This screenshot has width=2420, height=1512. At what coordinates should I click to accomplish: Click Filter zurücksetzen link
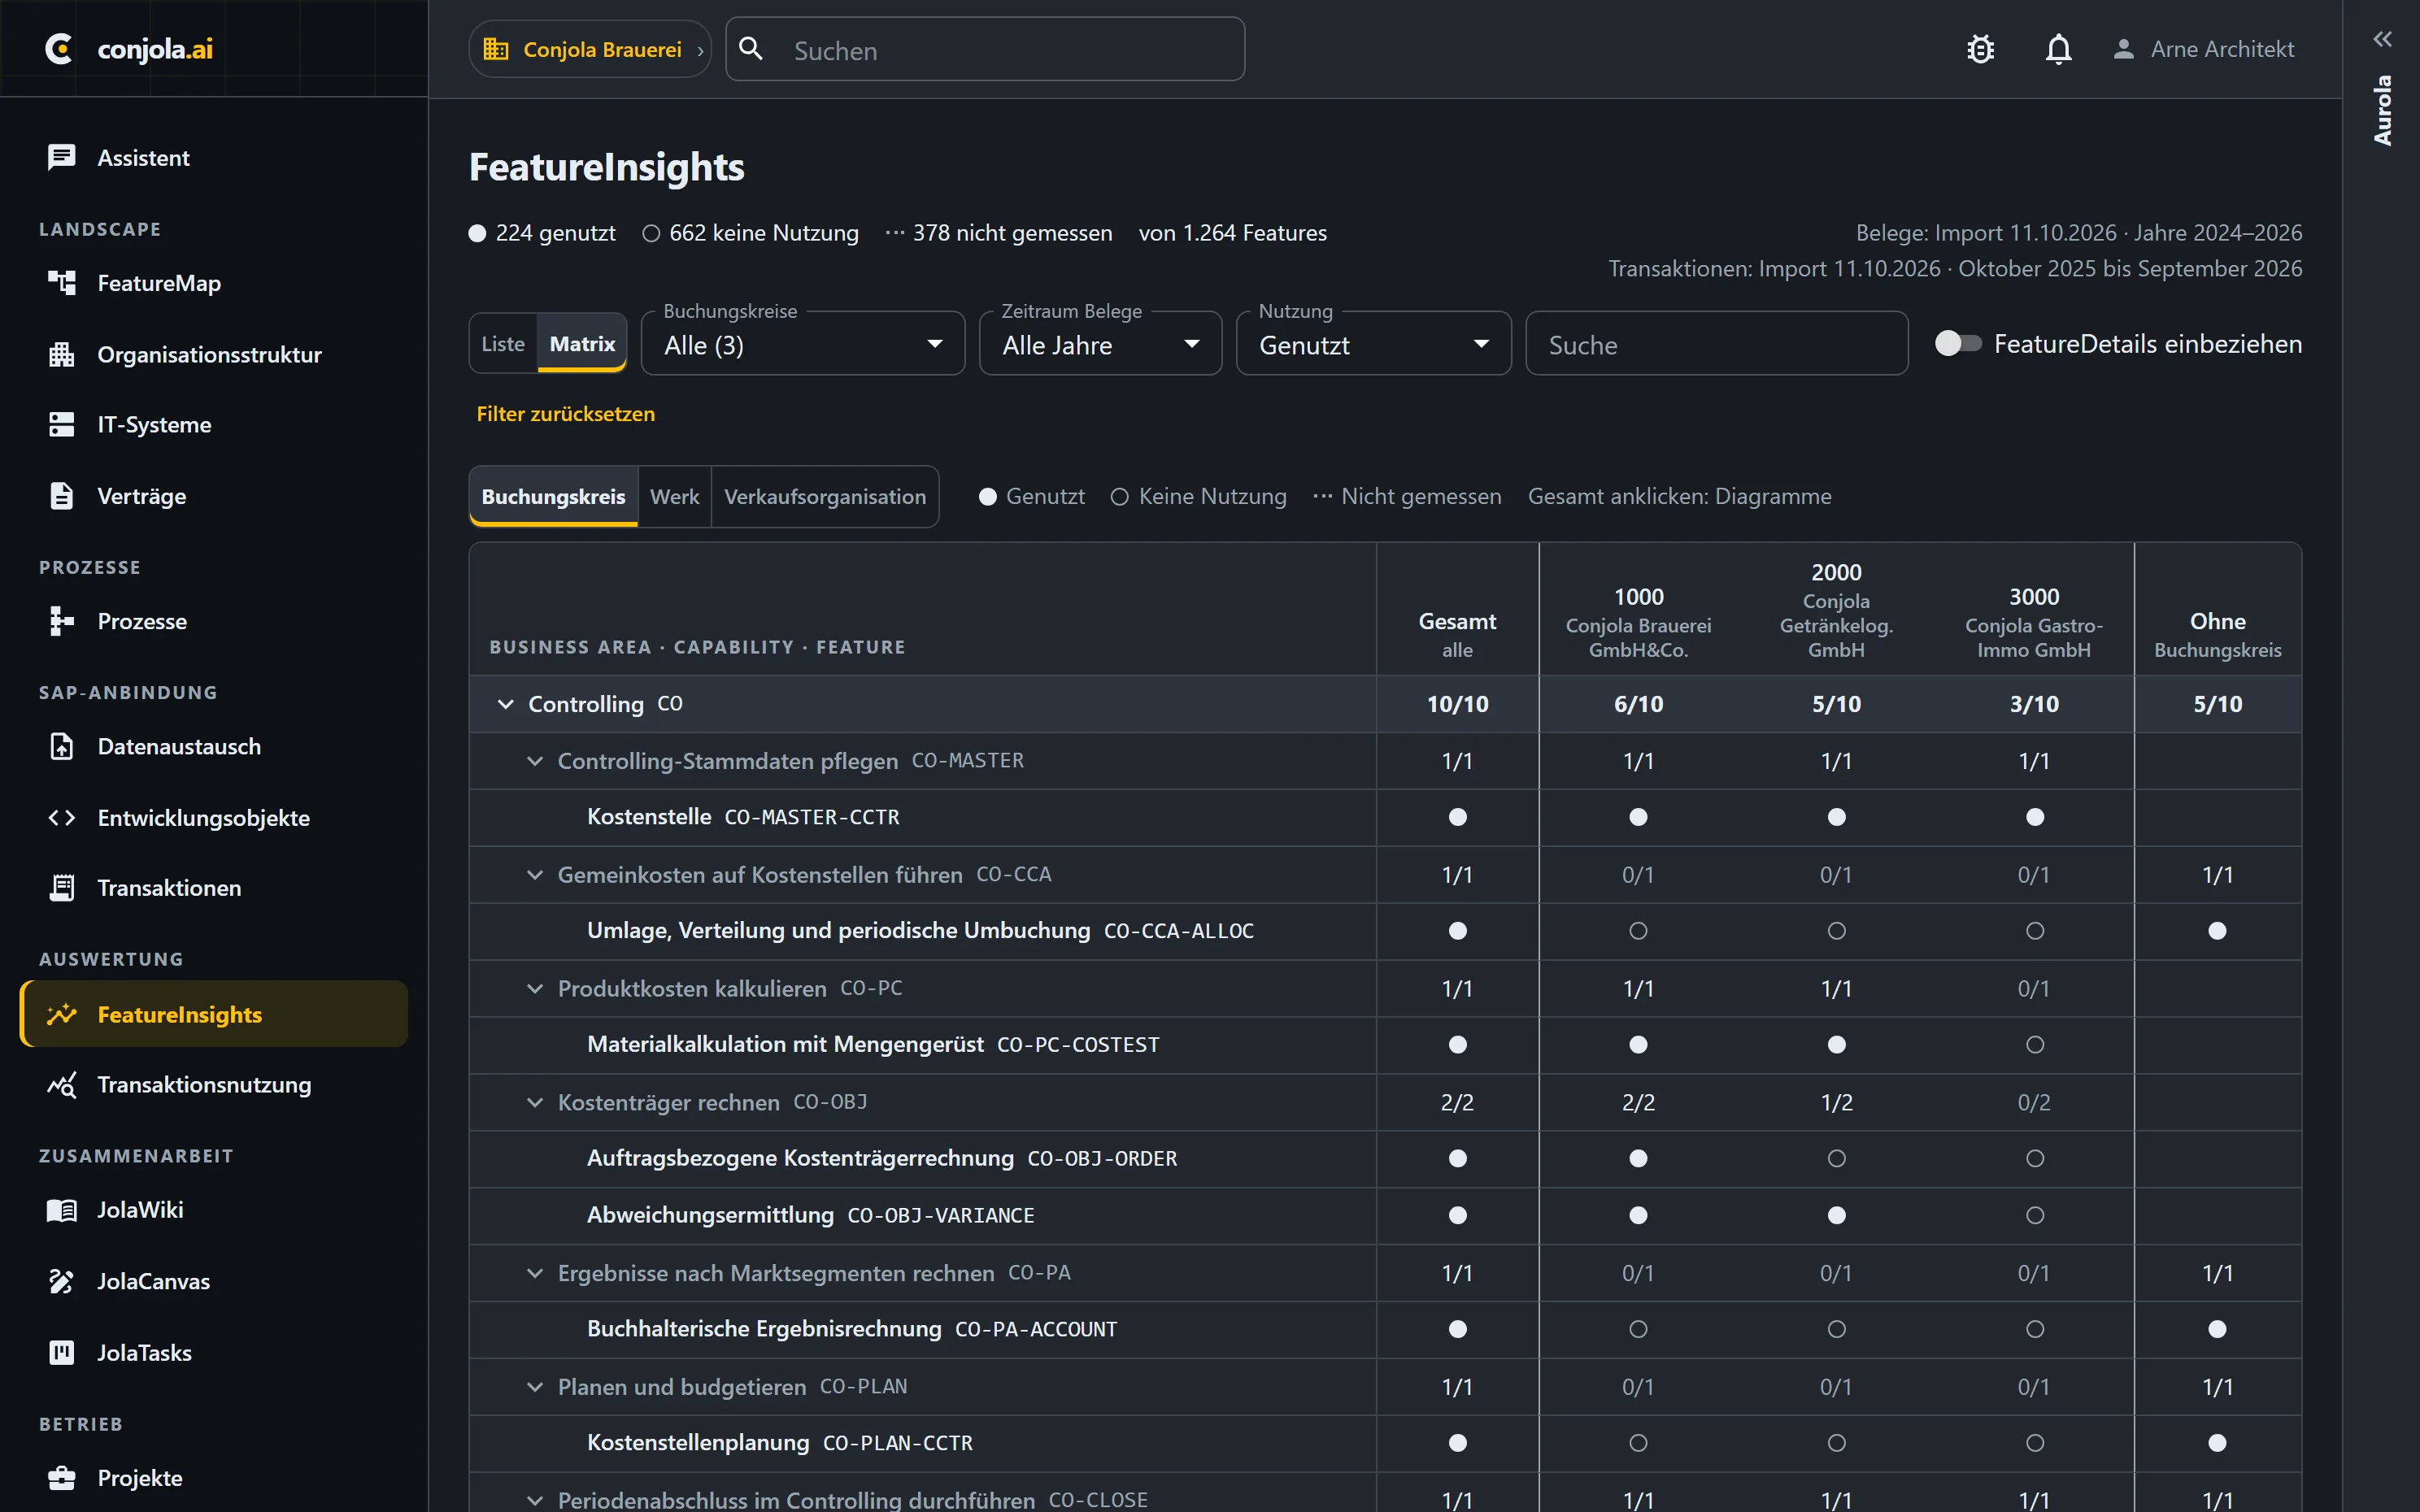[565, 414]
